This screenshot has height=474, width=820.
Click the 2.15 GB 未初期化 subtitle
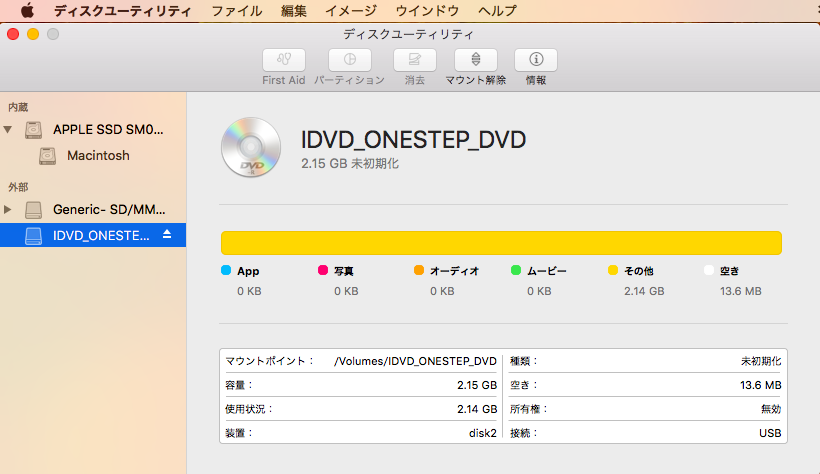[350, 164]
